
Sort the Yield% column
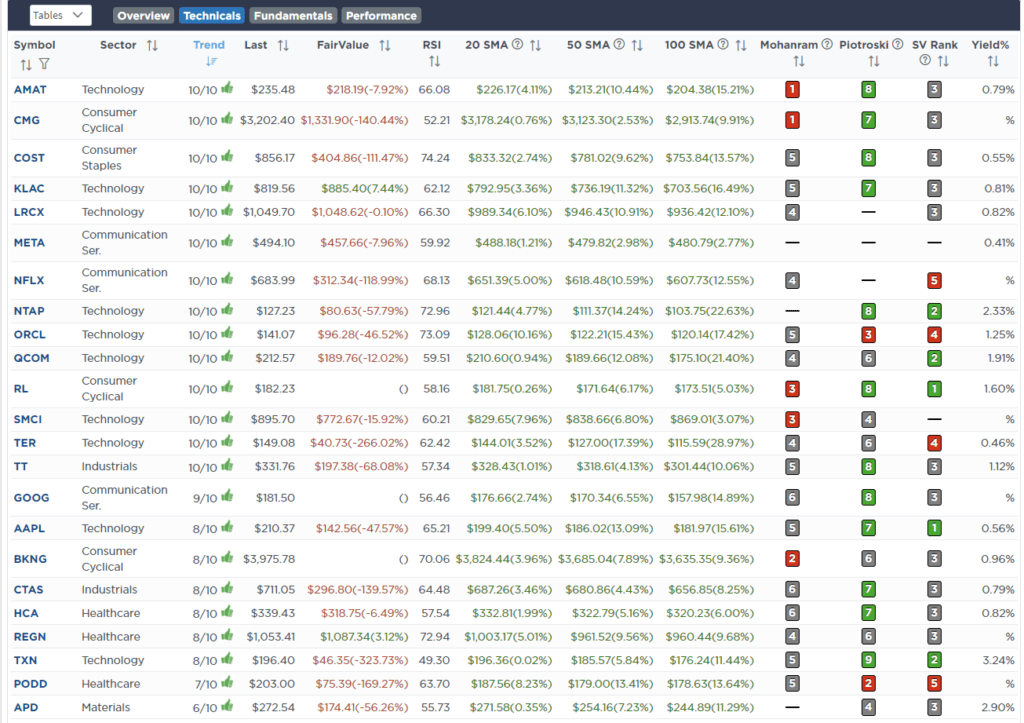pyautogui.click(x=992, y=61)
